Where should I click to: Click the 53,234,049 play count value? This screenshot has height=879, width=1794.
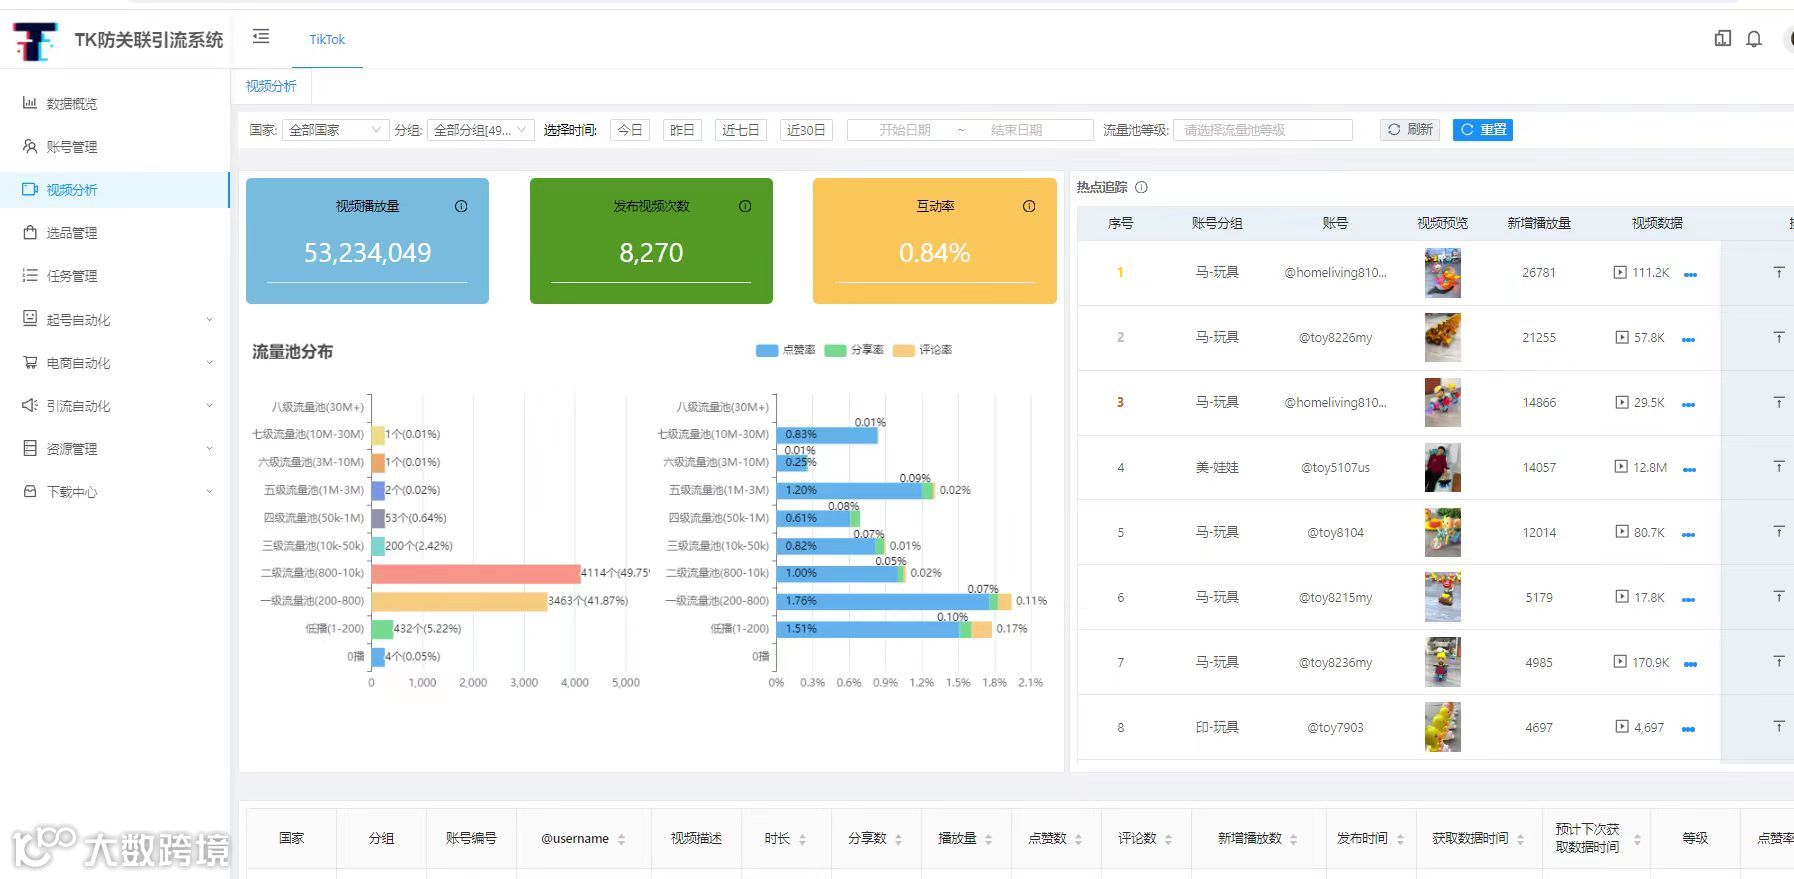point(367,253)
